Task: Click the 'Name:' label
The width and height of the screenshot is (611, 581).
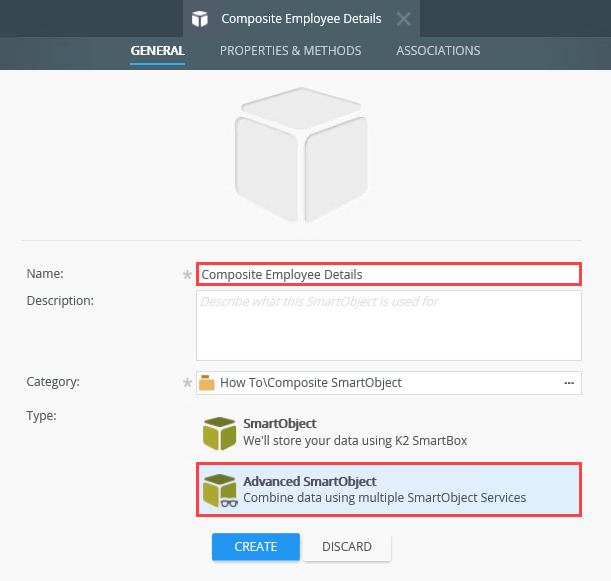Action: (x=45, y=274)
